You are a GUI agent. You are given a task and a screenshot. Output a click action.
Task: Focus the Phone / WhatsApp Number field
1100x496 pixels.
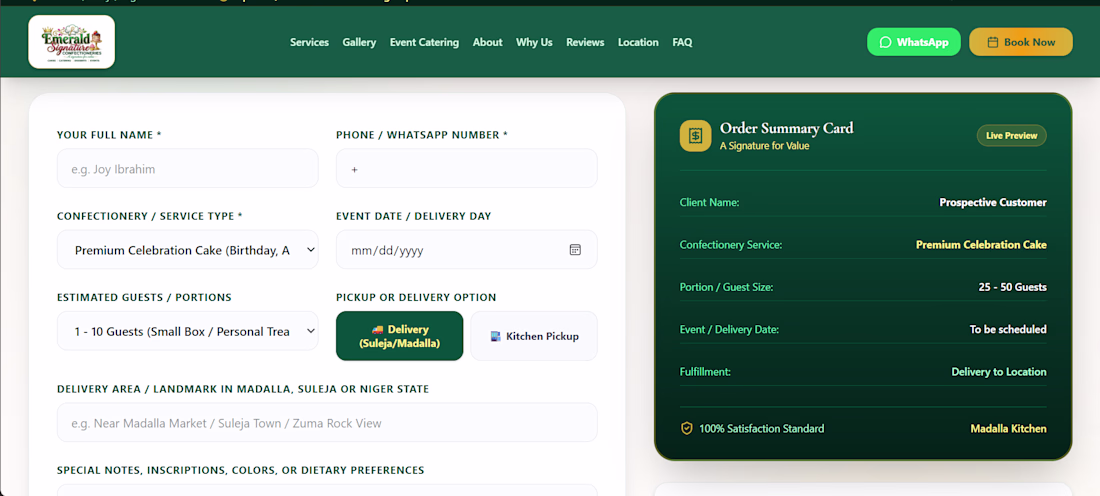point(467,168)
